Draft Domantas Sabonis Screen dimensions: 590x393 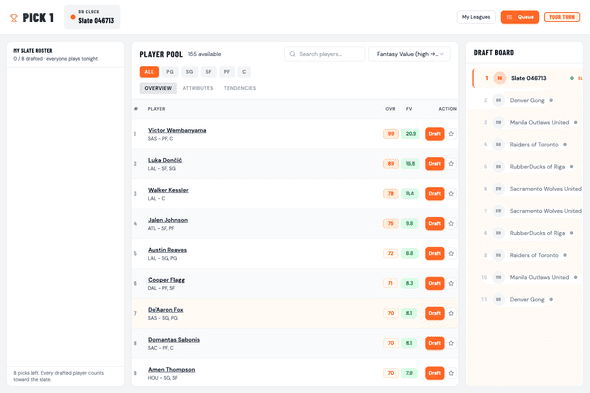coord(435,343)
